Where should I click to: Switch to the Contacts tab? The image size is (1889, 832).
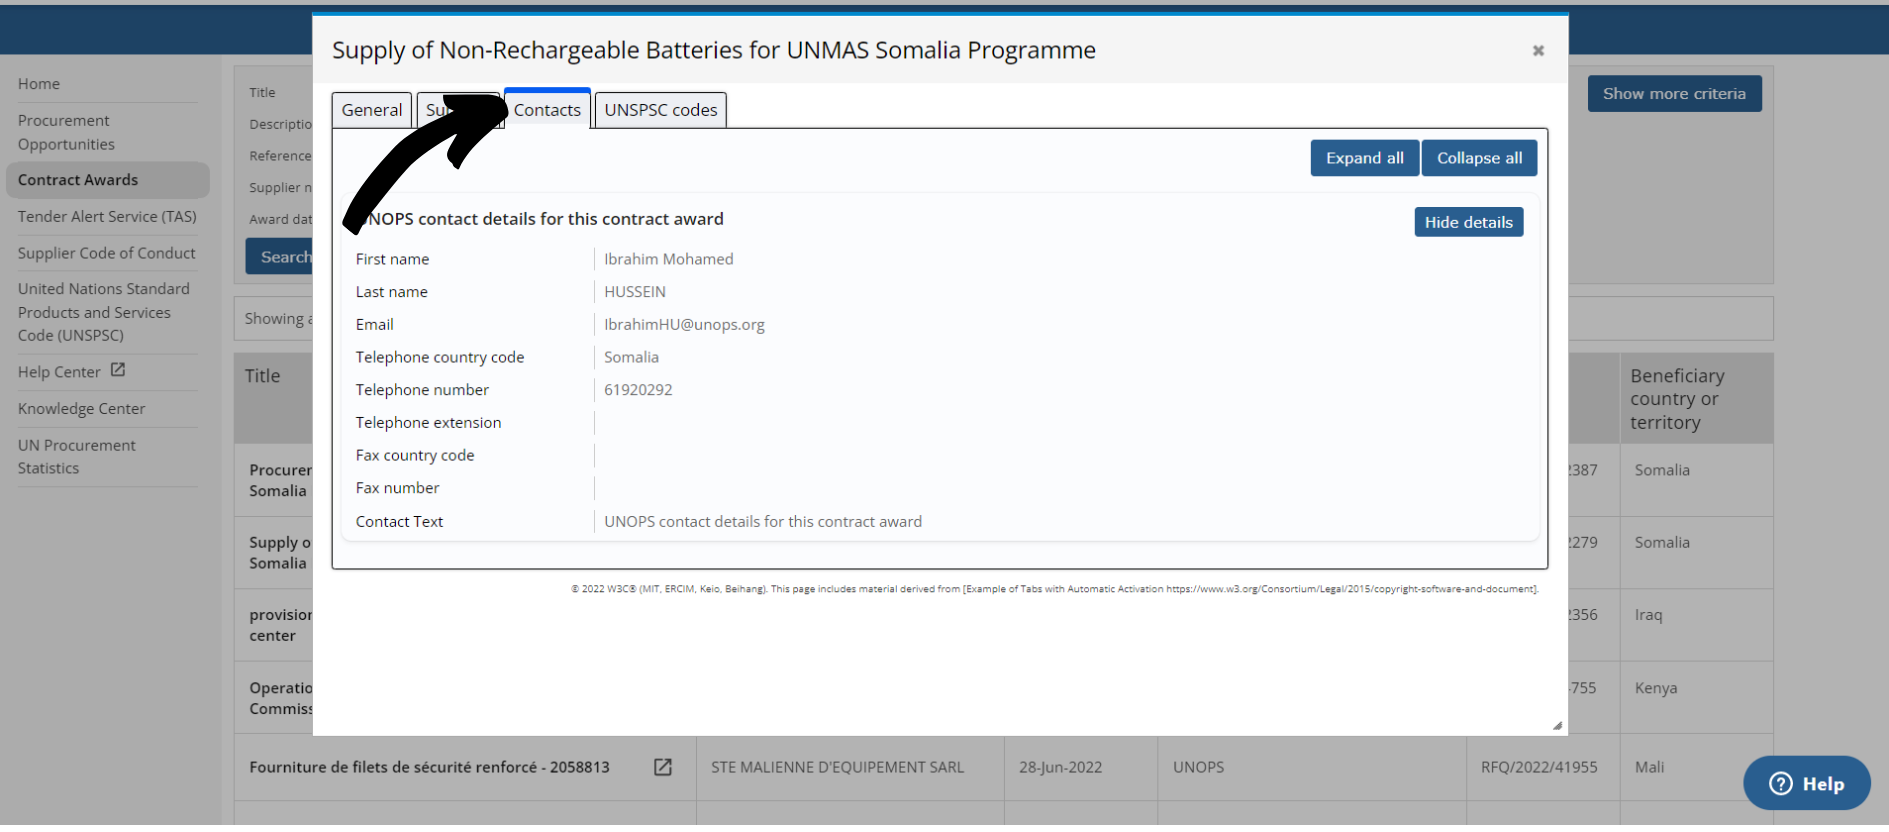(x=547, y=109)
